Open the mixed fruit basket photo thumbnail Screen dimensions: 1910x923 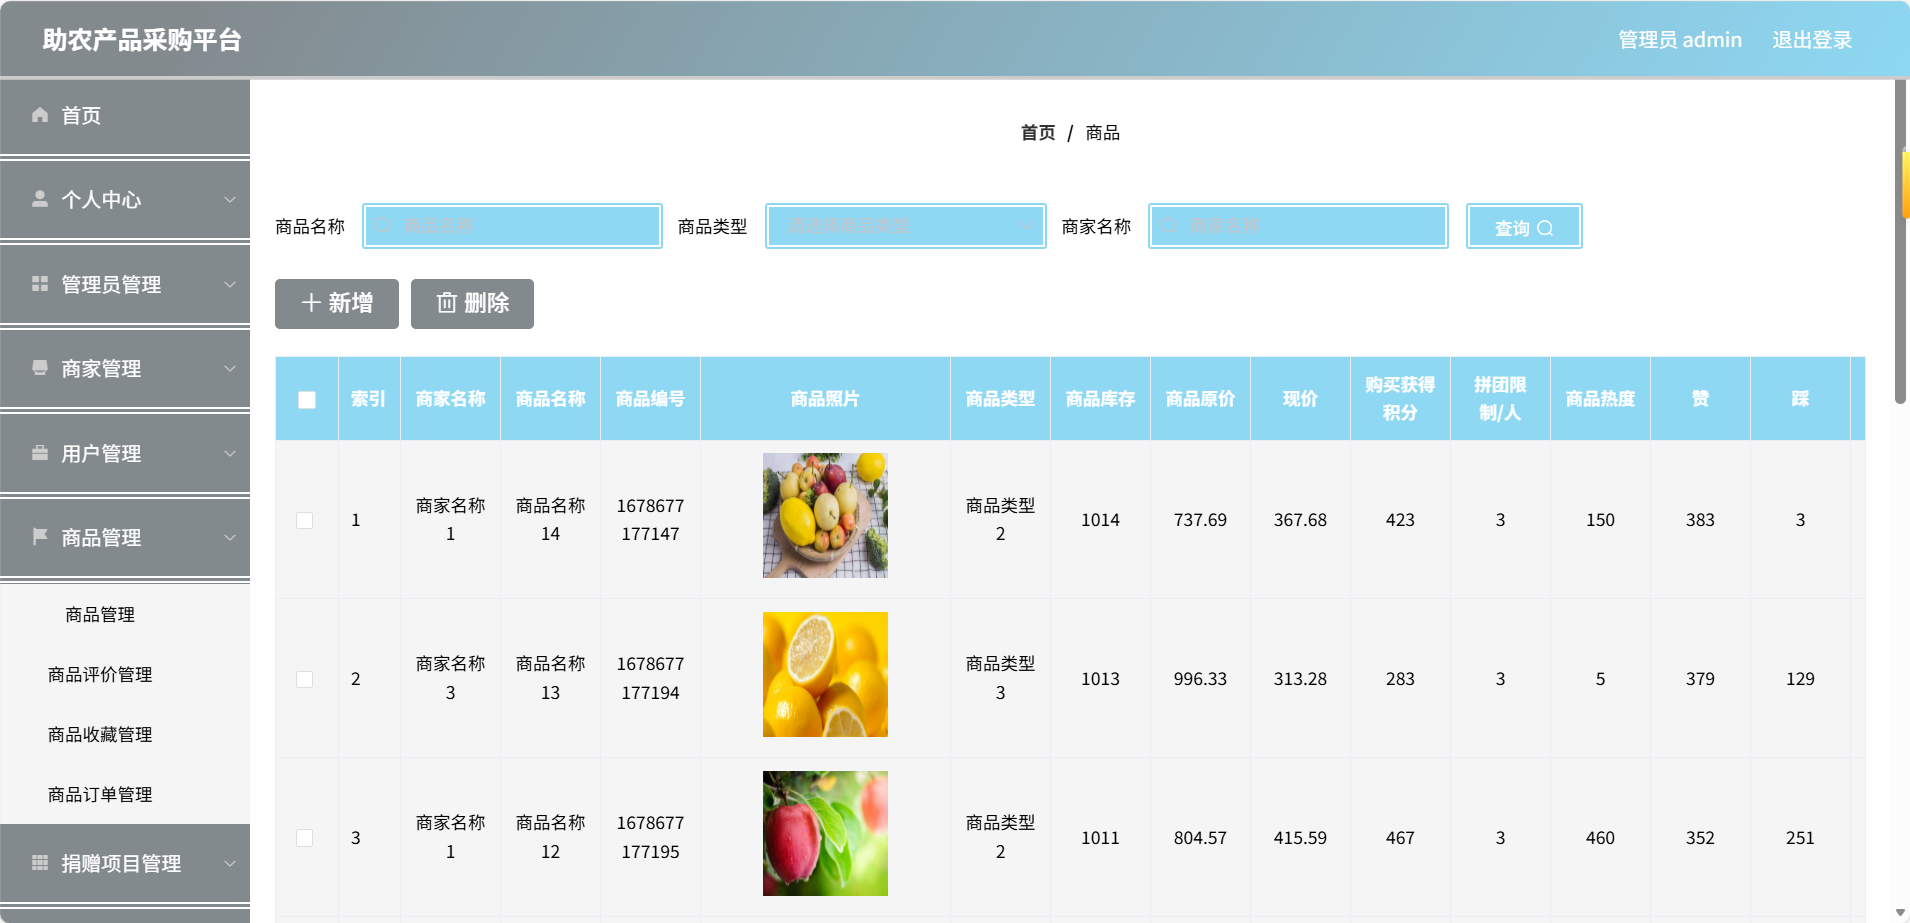click(x=825, y=516)
